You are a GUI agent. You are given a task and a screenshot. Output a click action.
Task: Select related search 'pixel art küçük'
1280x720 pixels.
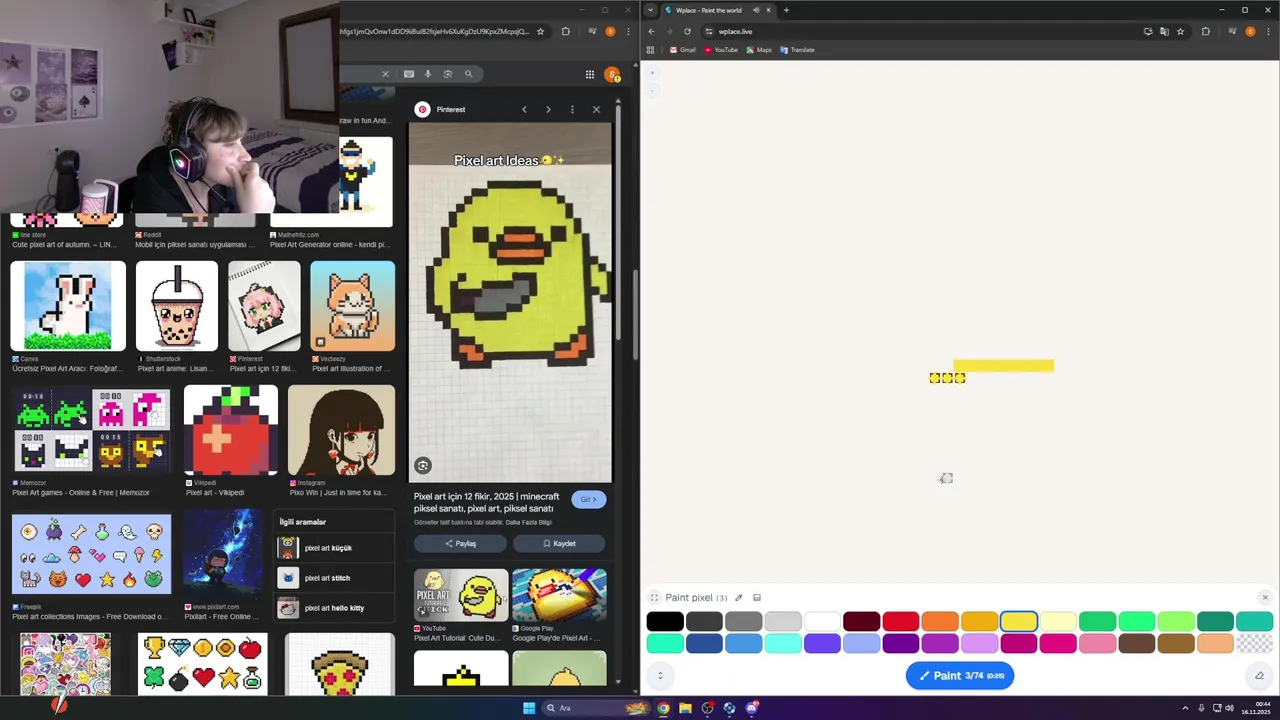(x=334, y=548)
